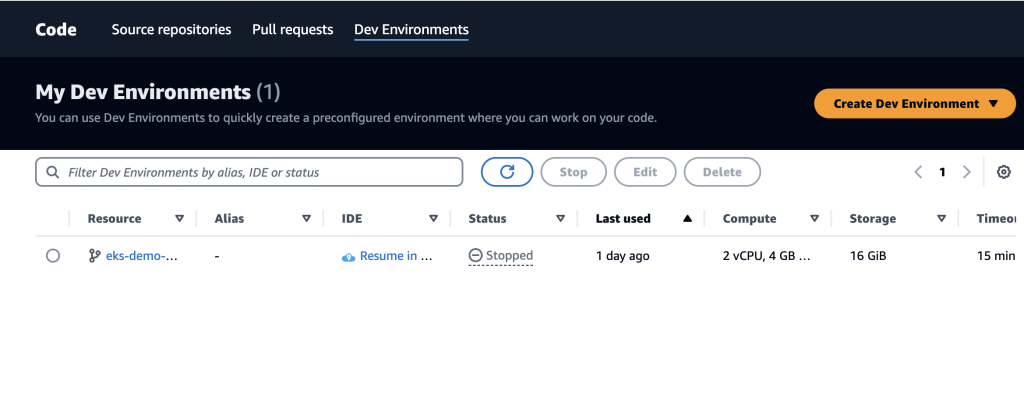The height and width of the screenshot is (413, 1024).
Task: Click the refresh icon button
Action: (507, 172)
